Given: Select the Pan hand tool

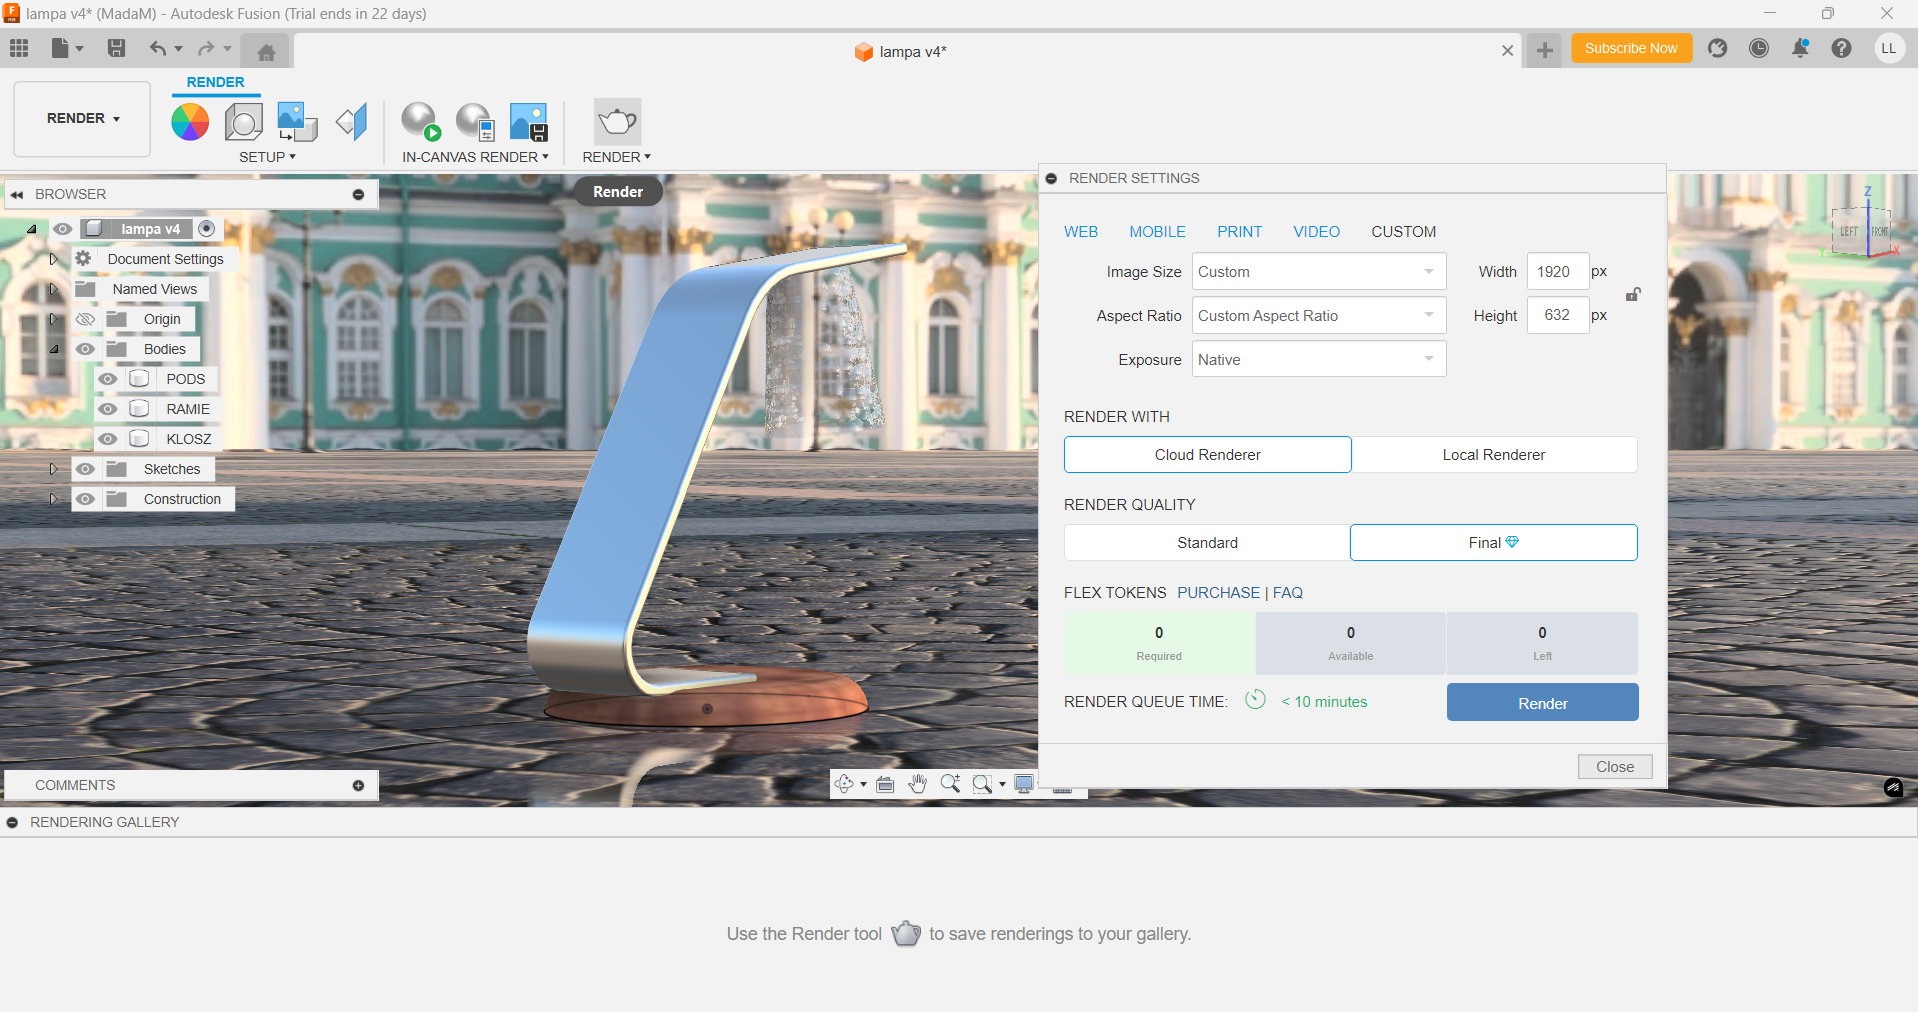Looking at the screenshot, I should pos(918,784).
